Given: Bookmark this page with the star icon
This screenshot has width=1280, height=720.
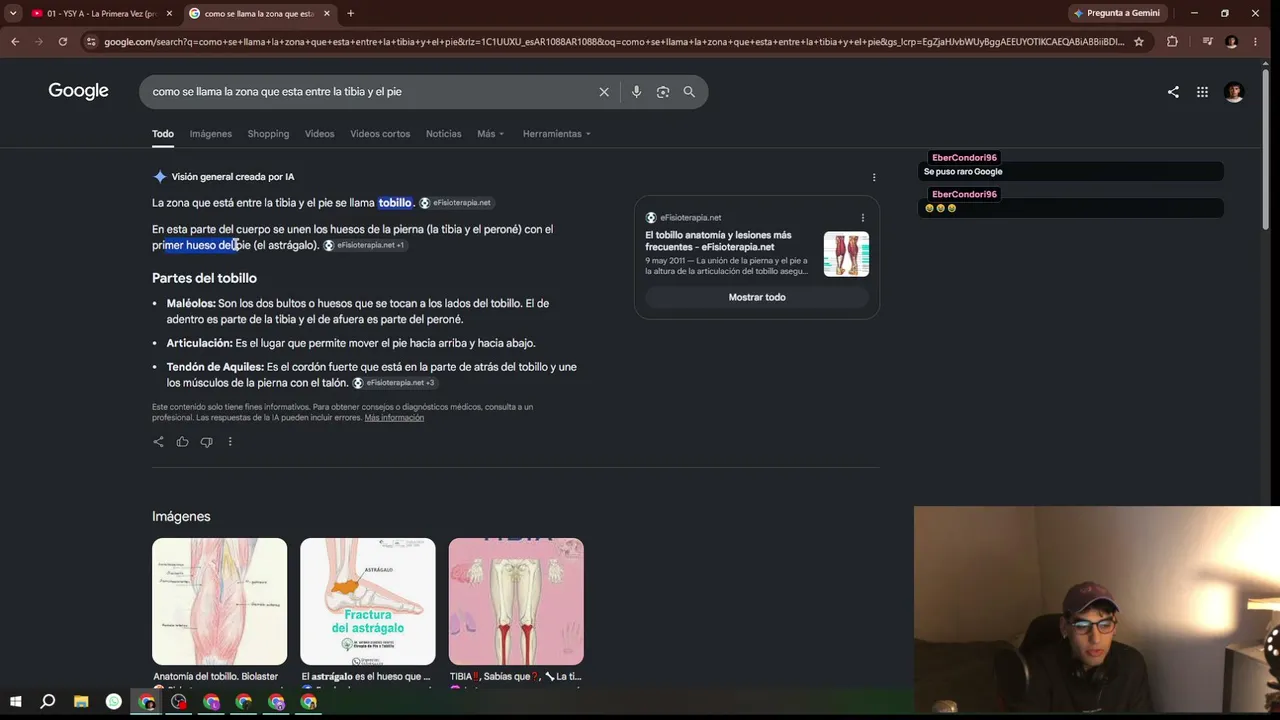Looking at the screenshot, I should 1138,42.
